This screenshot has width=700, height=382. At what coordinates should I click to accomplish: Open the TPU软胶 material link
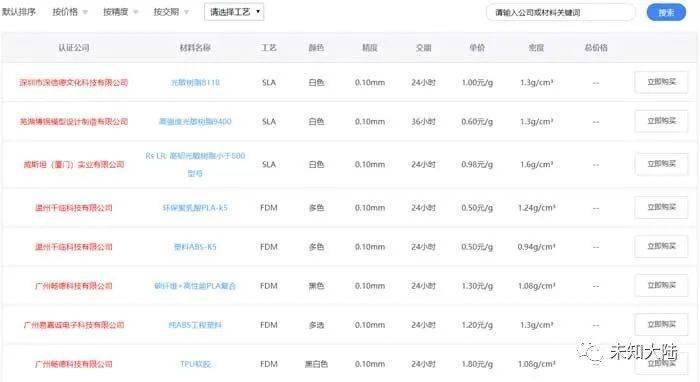pyautogui.click(x=195, y=364)
